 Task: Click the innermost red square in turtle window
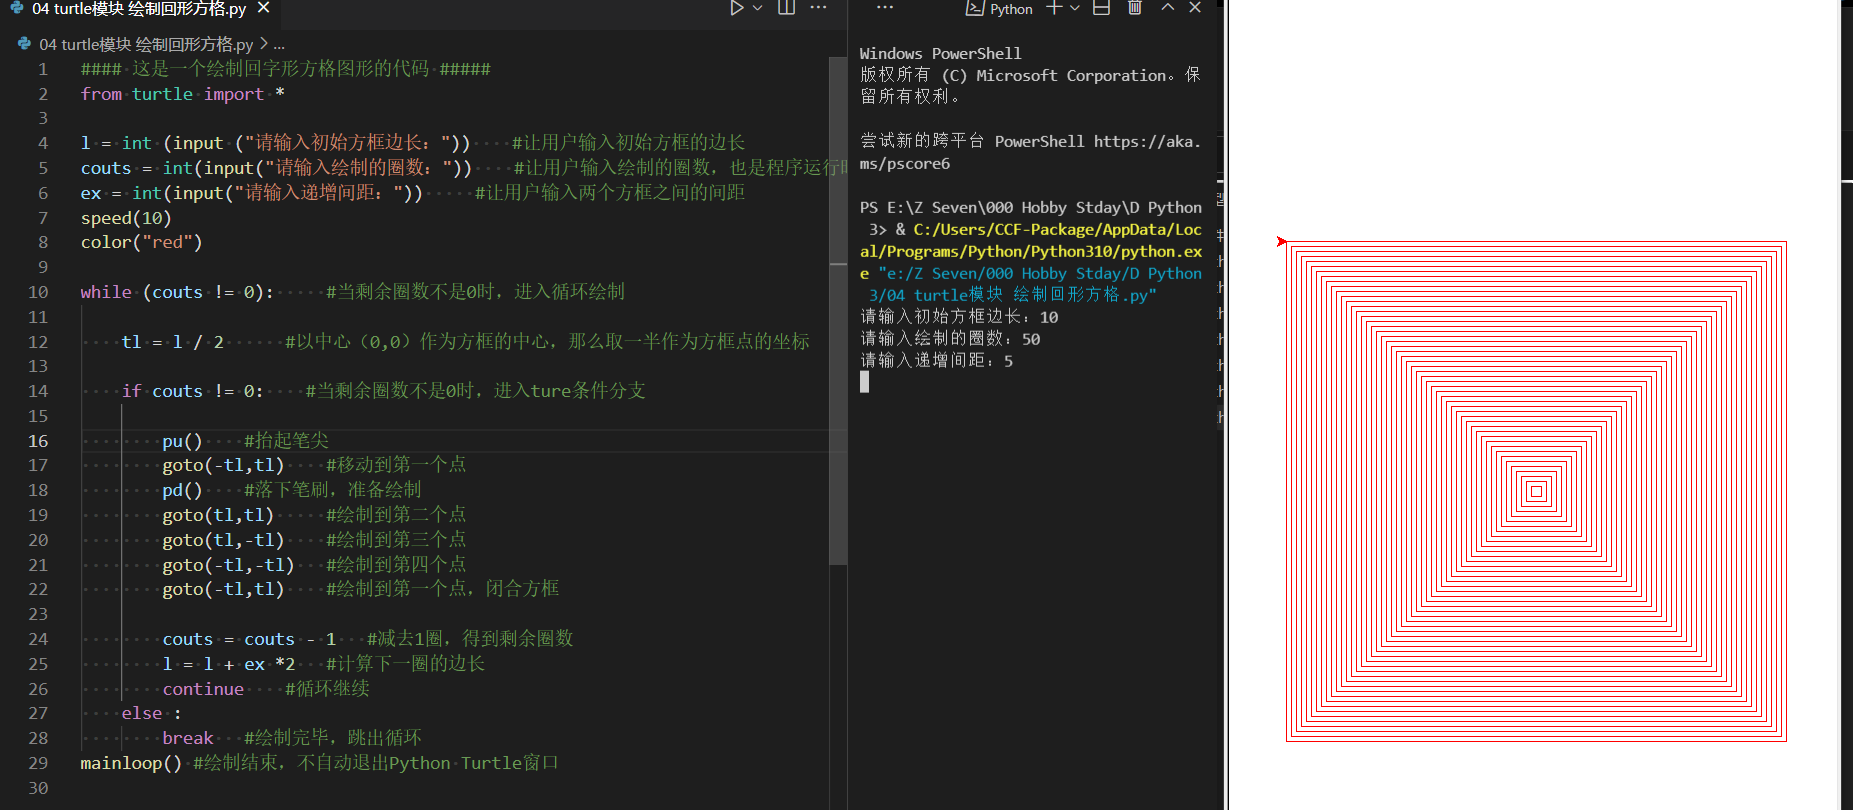pyautogui.click(x=1537, y=491)
